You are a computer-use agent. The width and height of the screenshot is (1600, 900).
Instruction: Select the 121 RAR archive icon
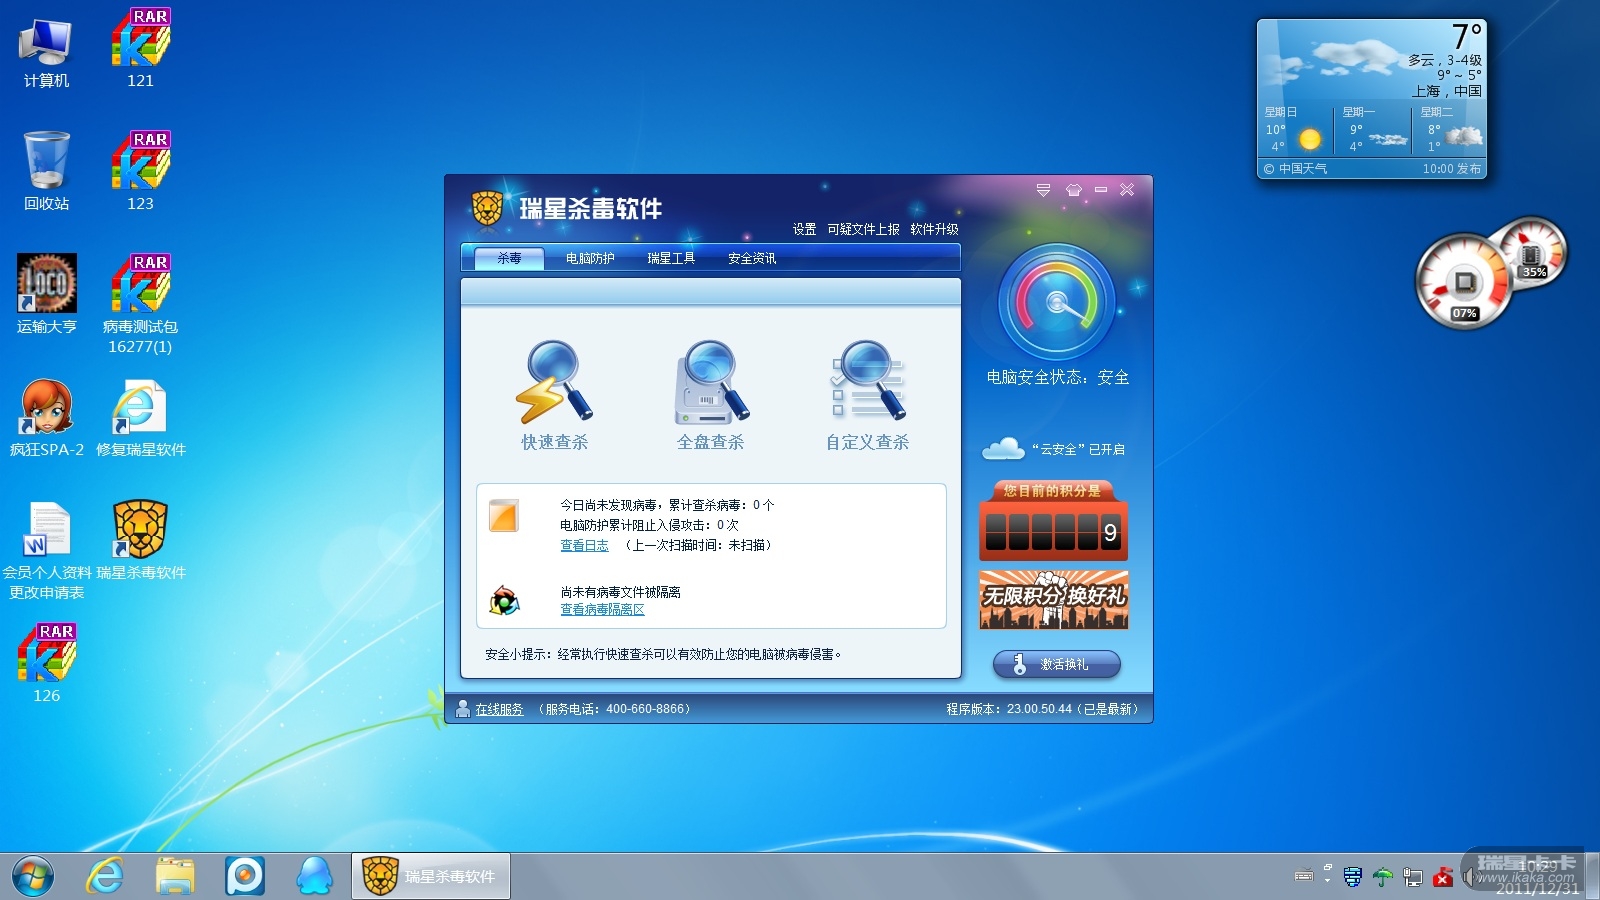[x=141, y=48]
